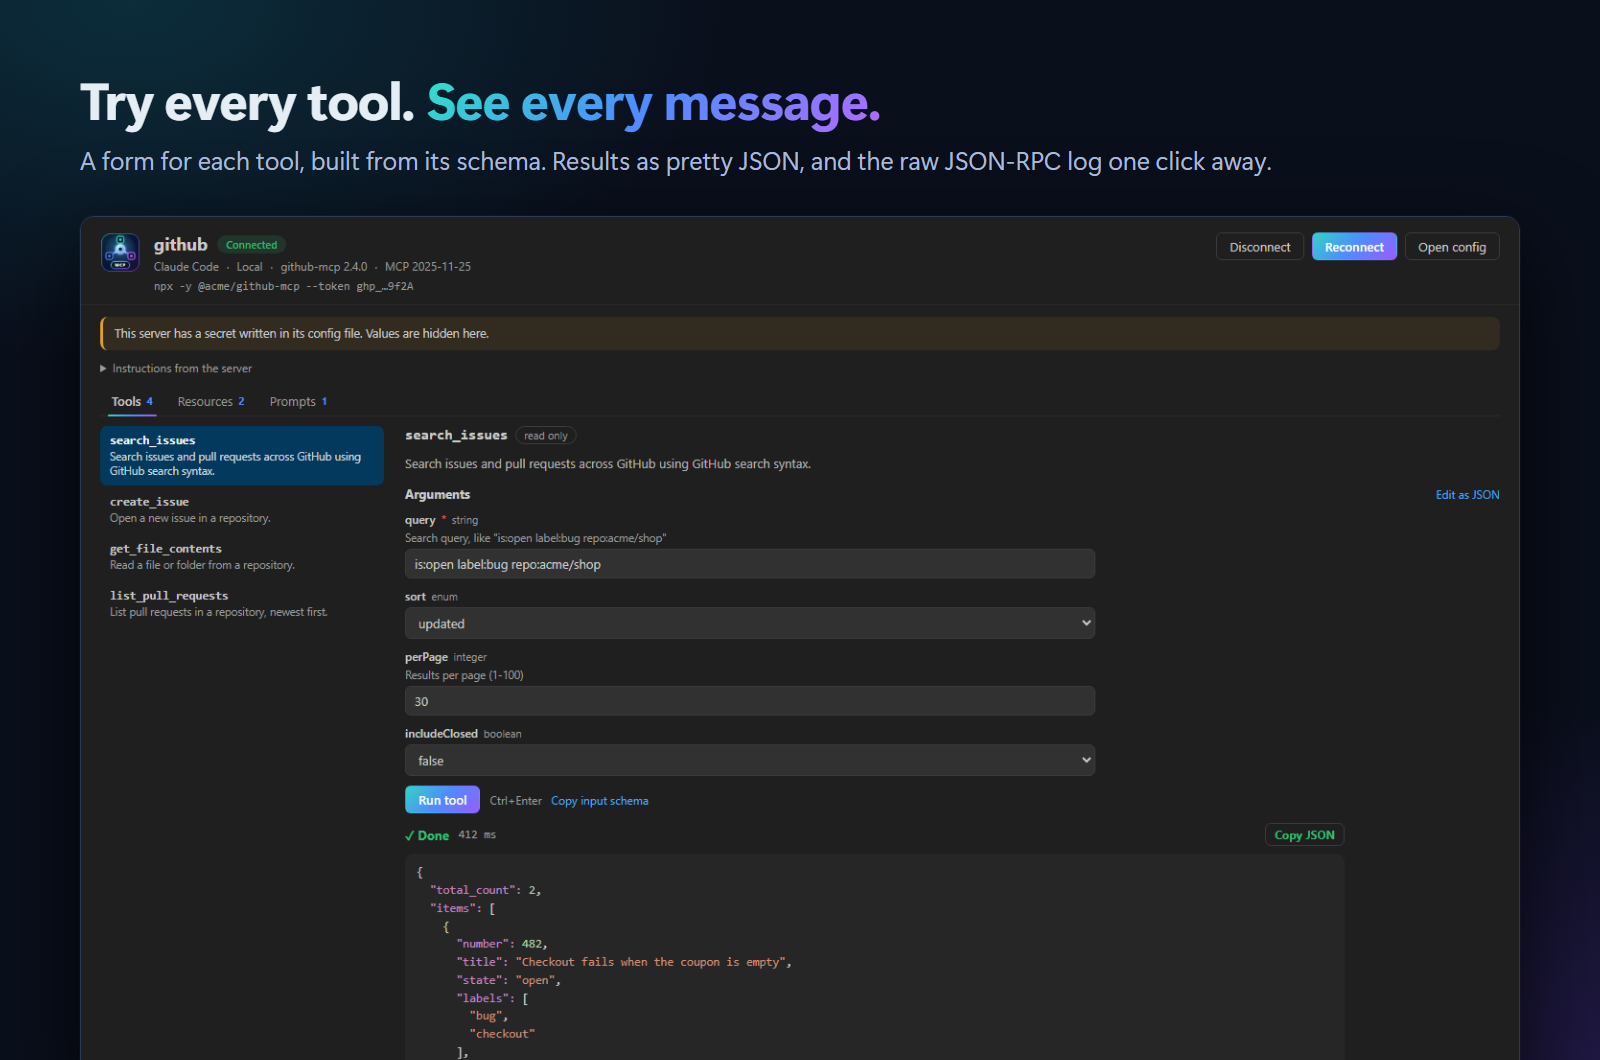1600x1060 pixels.
Task: Click the Disconnect button
Action: click(1259, 247)
